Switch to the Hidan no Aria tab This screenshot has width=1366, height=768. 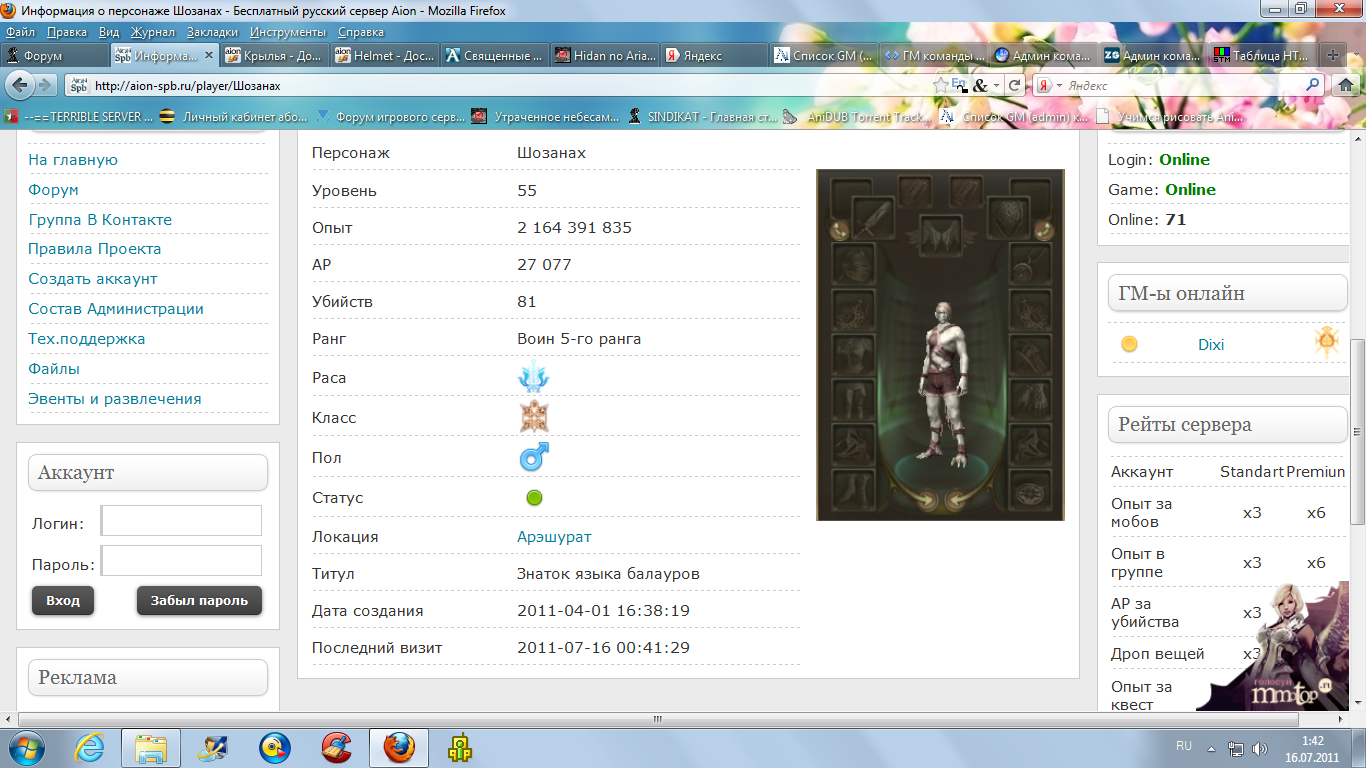tap(604, 56)
